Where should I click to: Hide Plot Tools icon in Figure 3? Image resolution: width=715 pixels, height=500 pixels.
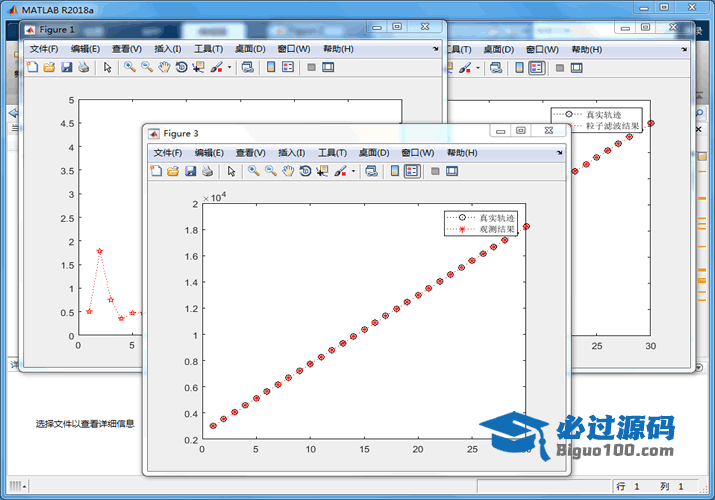[x=435, y=171]
